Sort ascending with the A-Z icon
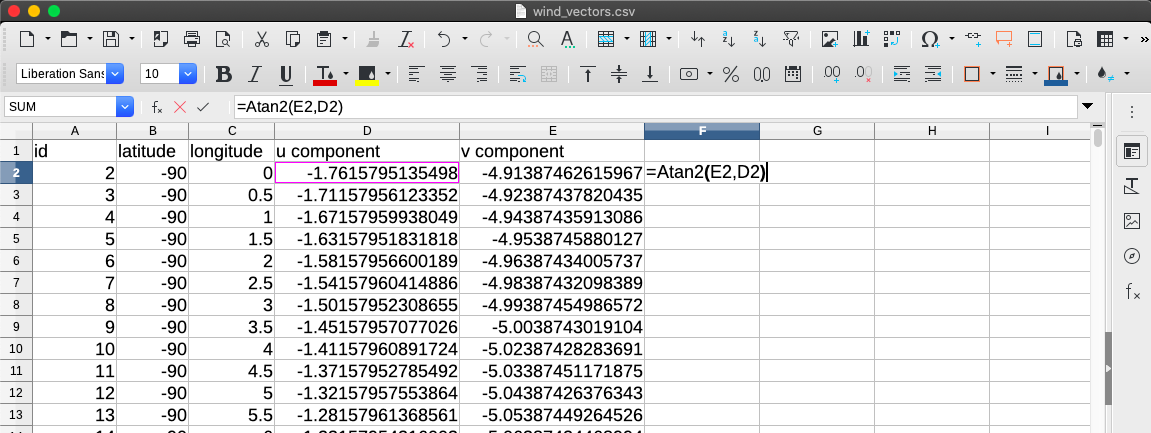Viewport: 1151px width, 433px height. (729, 40)
